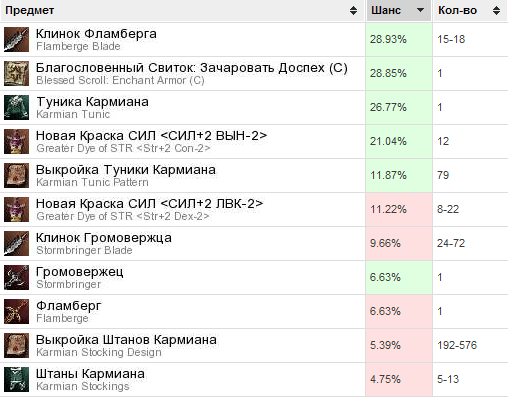The height and width of the screenshot is (398, 508).
Task: Click the green 28.93% chance cell
Action: [x=399, y=40]
